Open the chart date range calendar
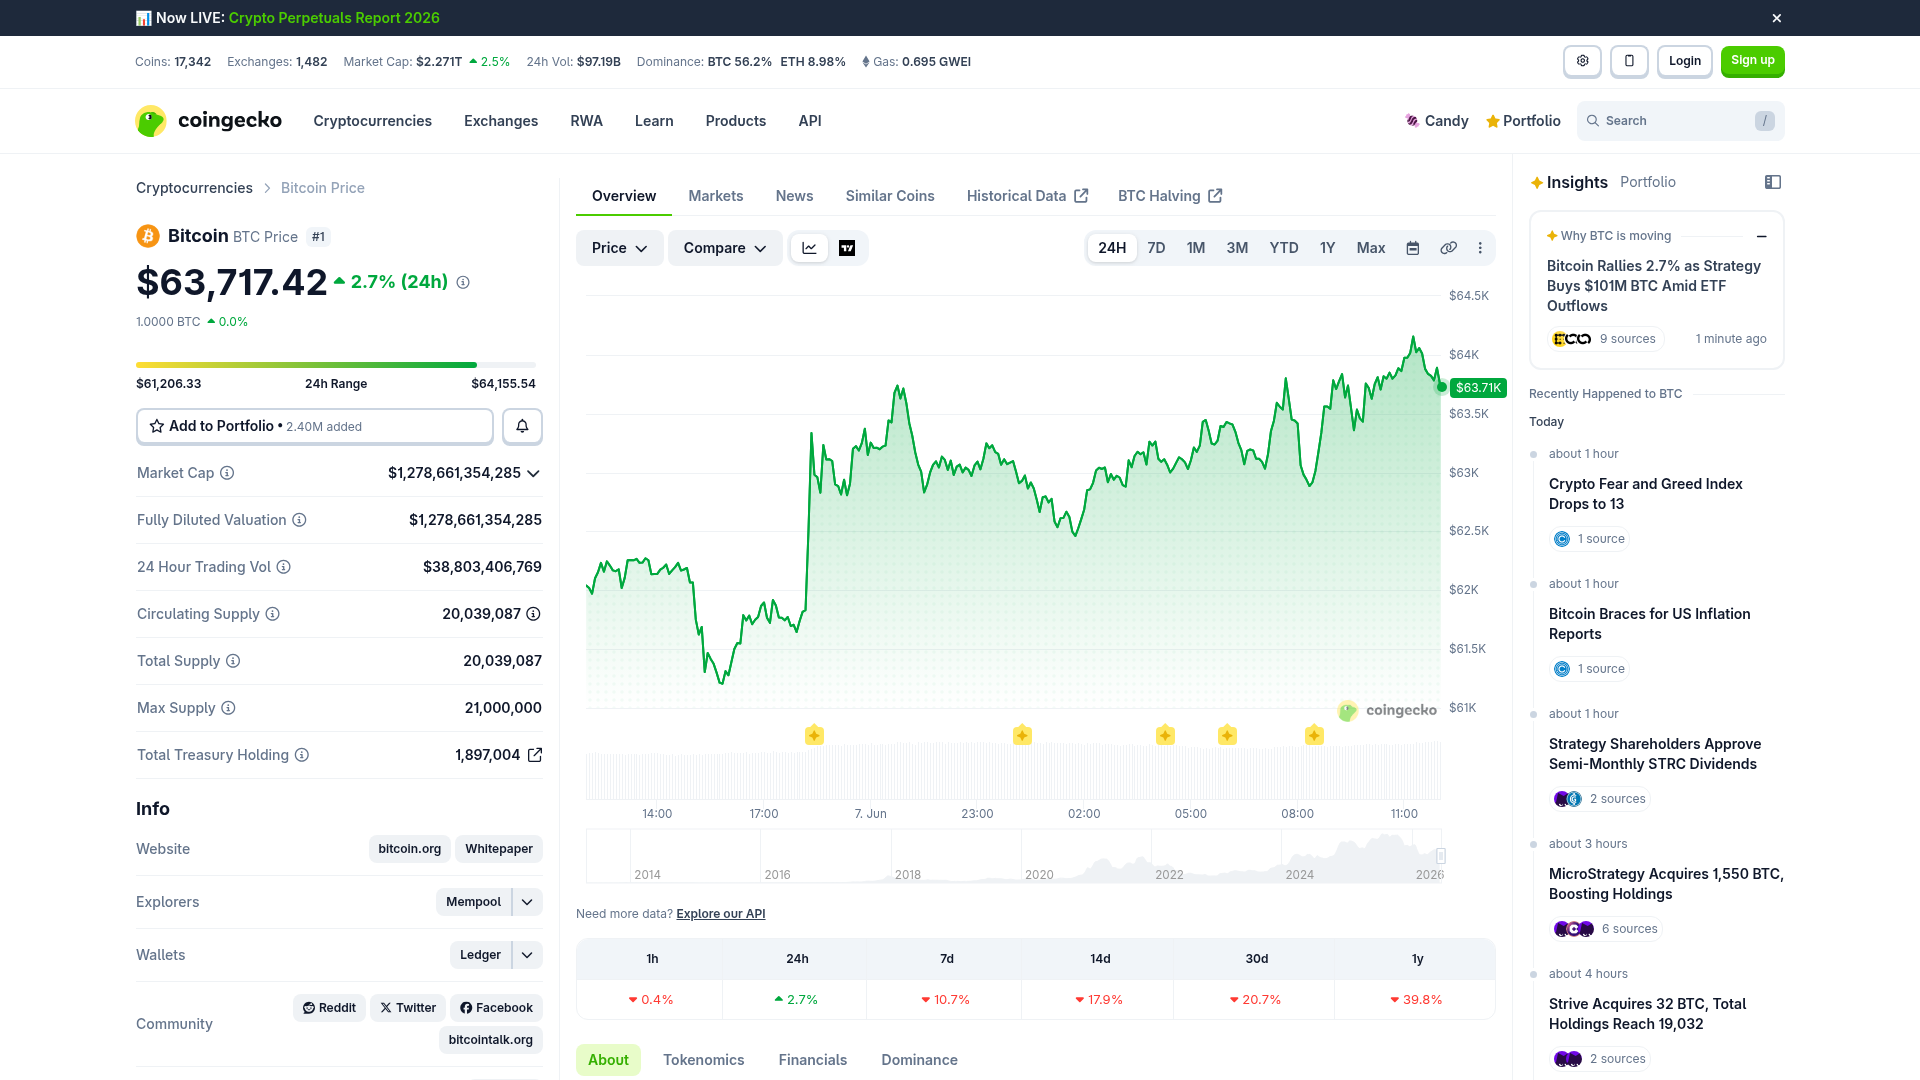 tap(1413, 248)
